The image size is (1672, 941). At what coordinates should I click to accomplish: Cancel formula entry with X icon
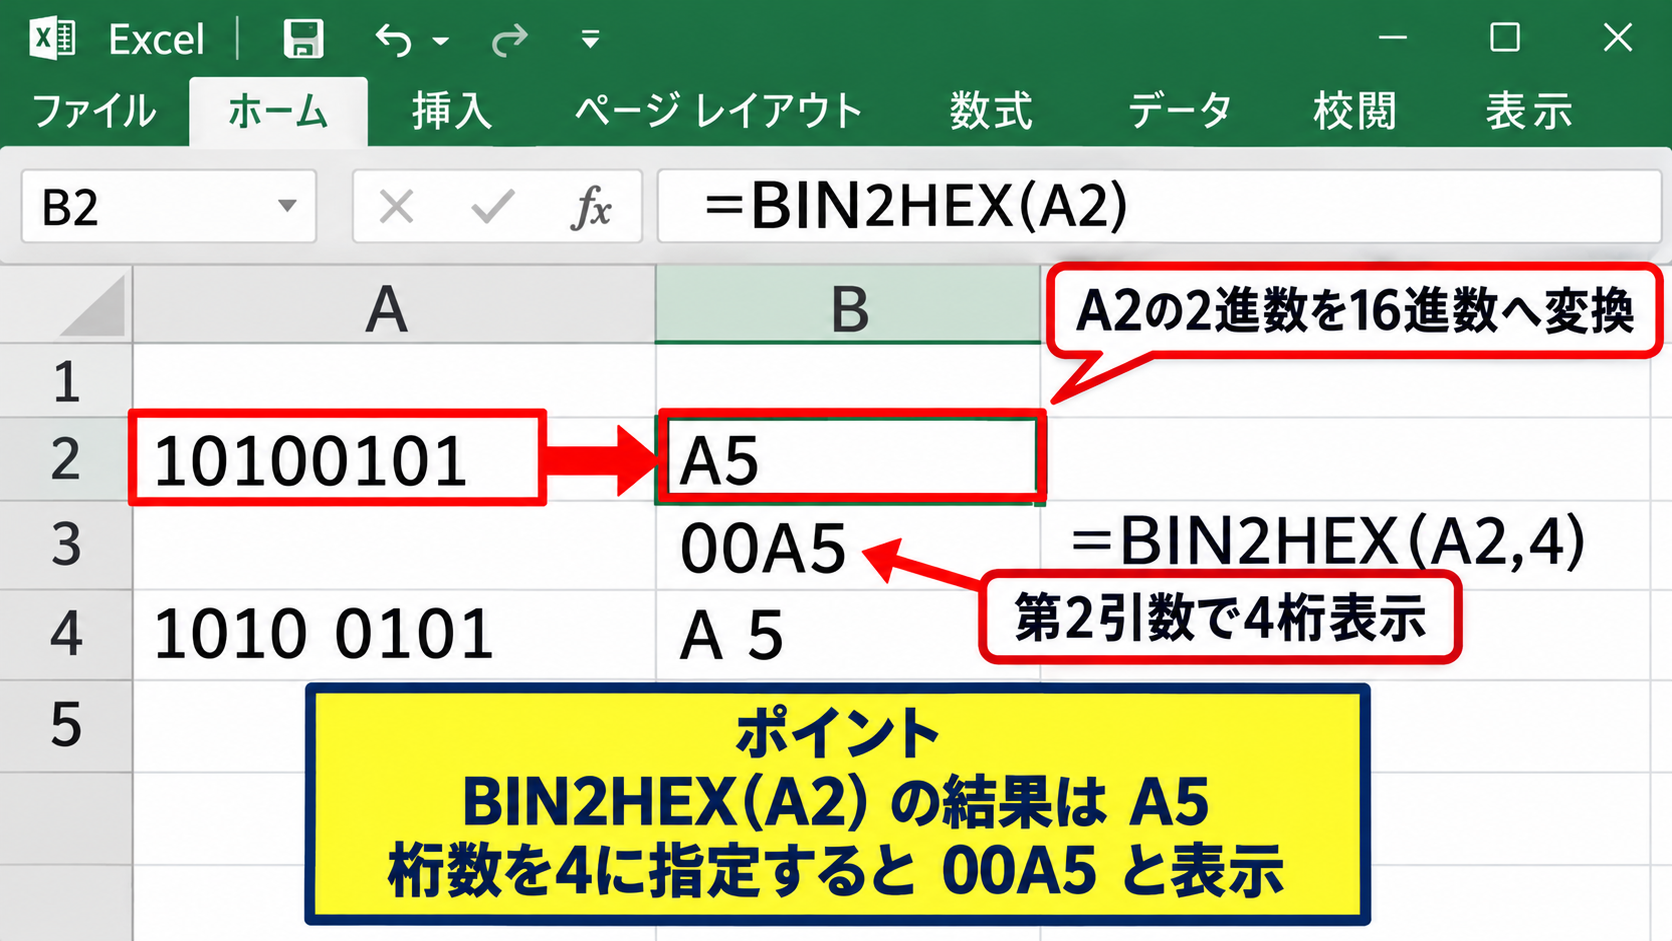point(397,207)
